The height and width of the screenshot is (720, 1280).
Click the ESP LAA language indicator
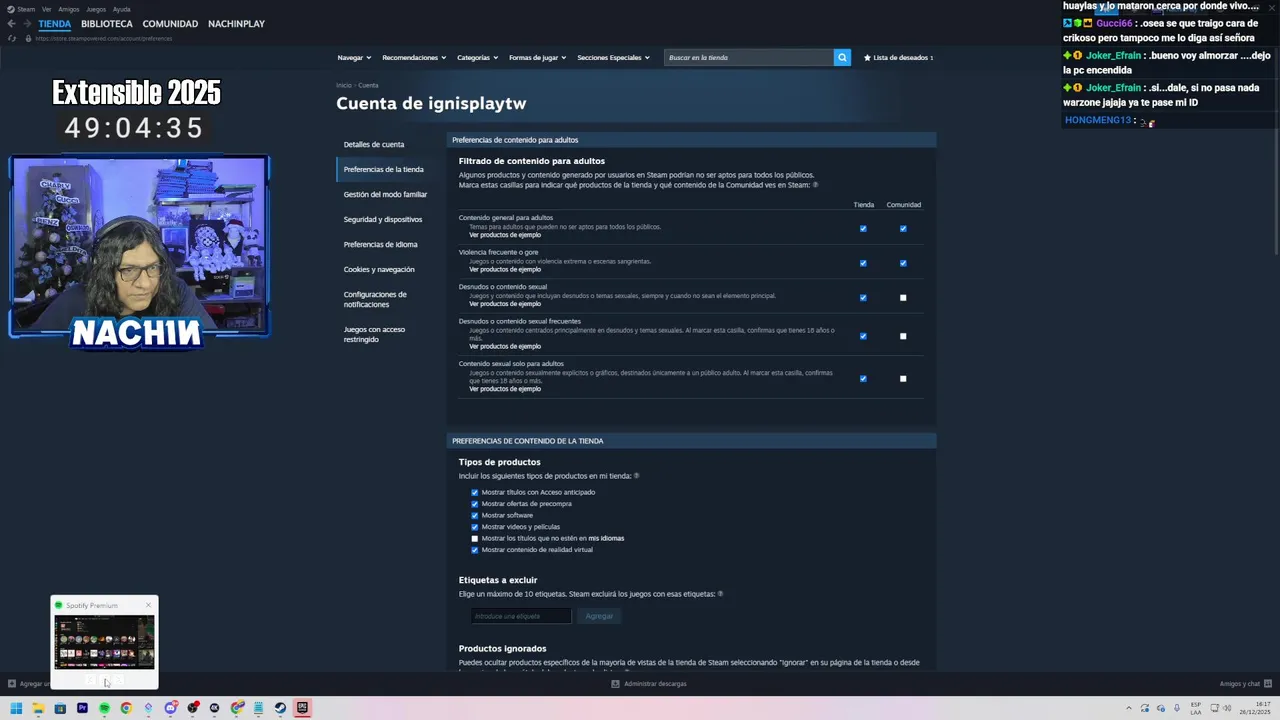tap(1196, 708)
